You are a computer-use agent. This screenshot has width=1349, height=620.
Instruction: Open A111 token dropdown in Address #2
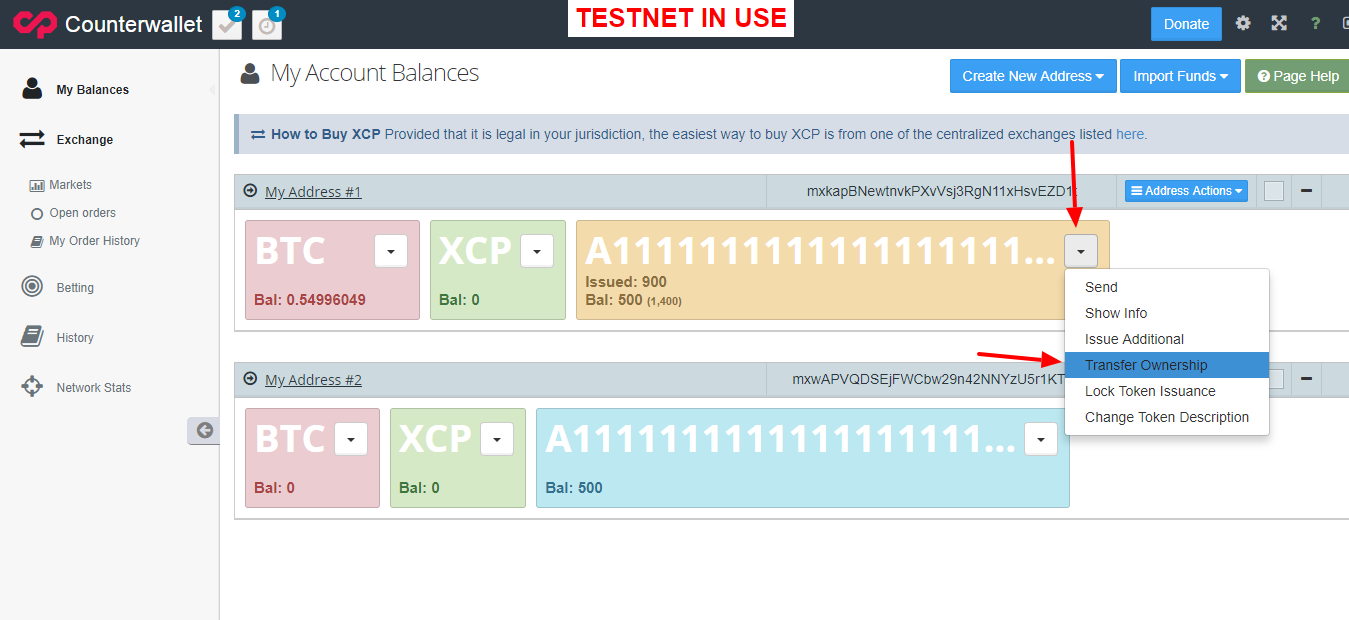[1041, 438]
